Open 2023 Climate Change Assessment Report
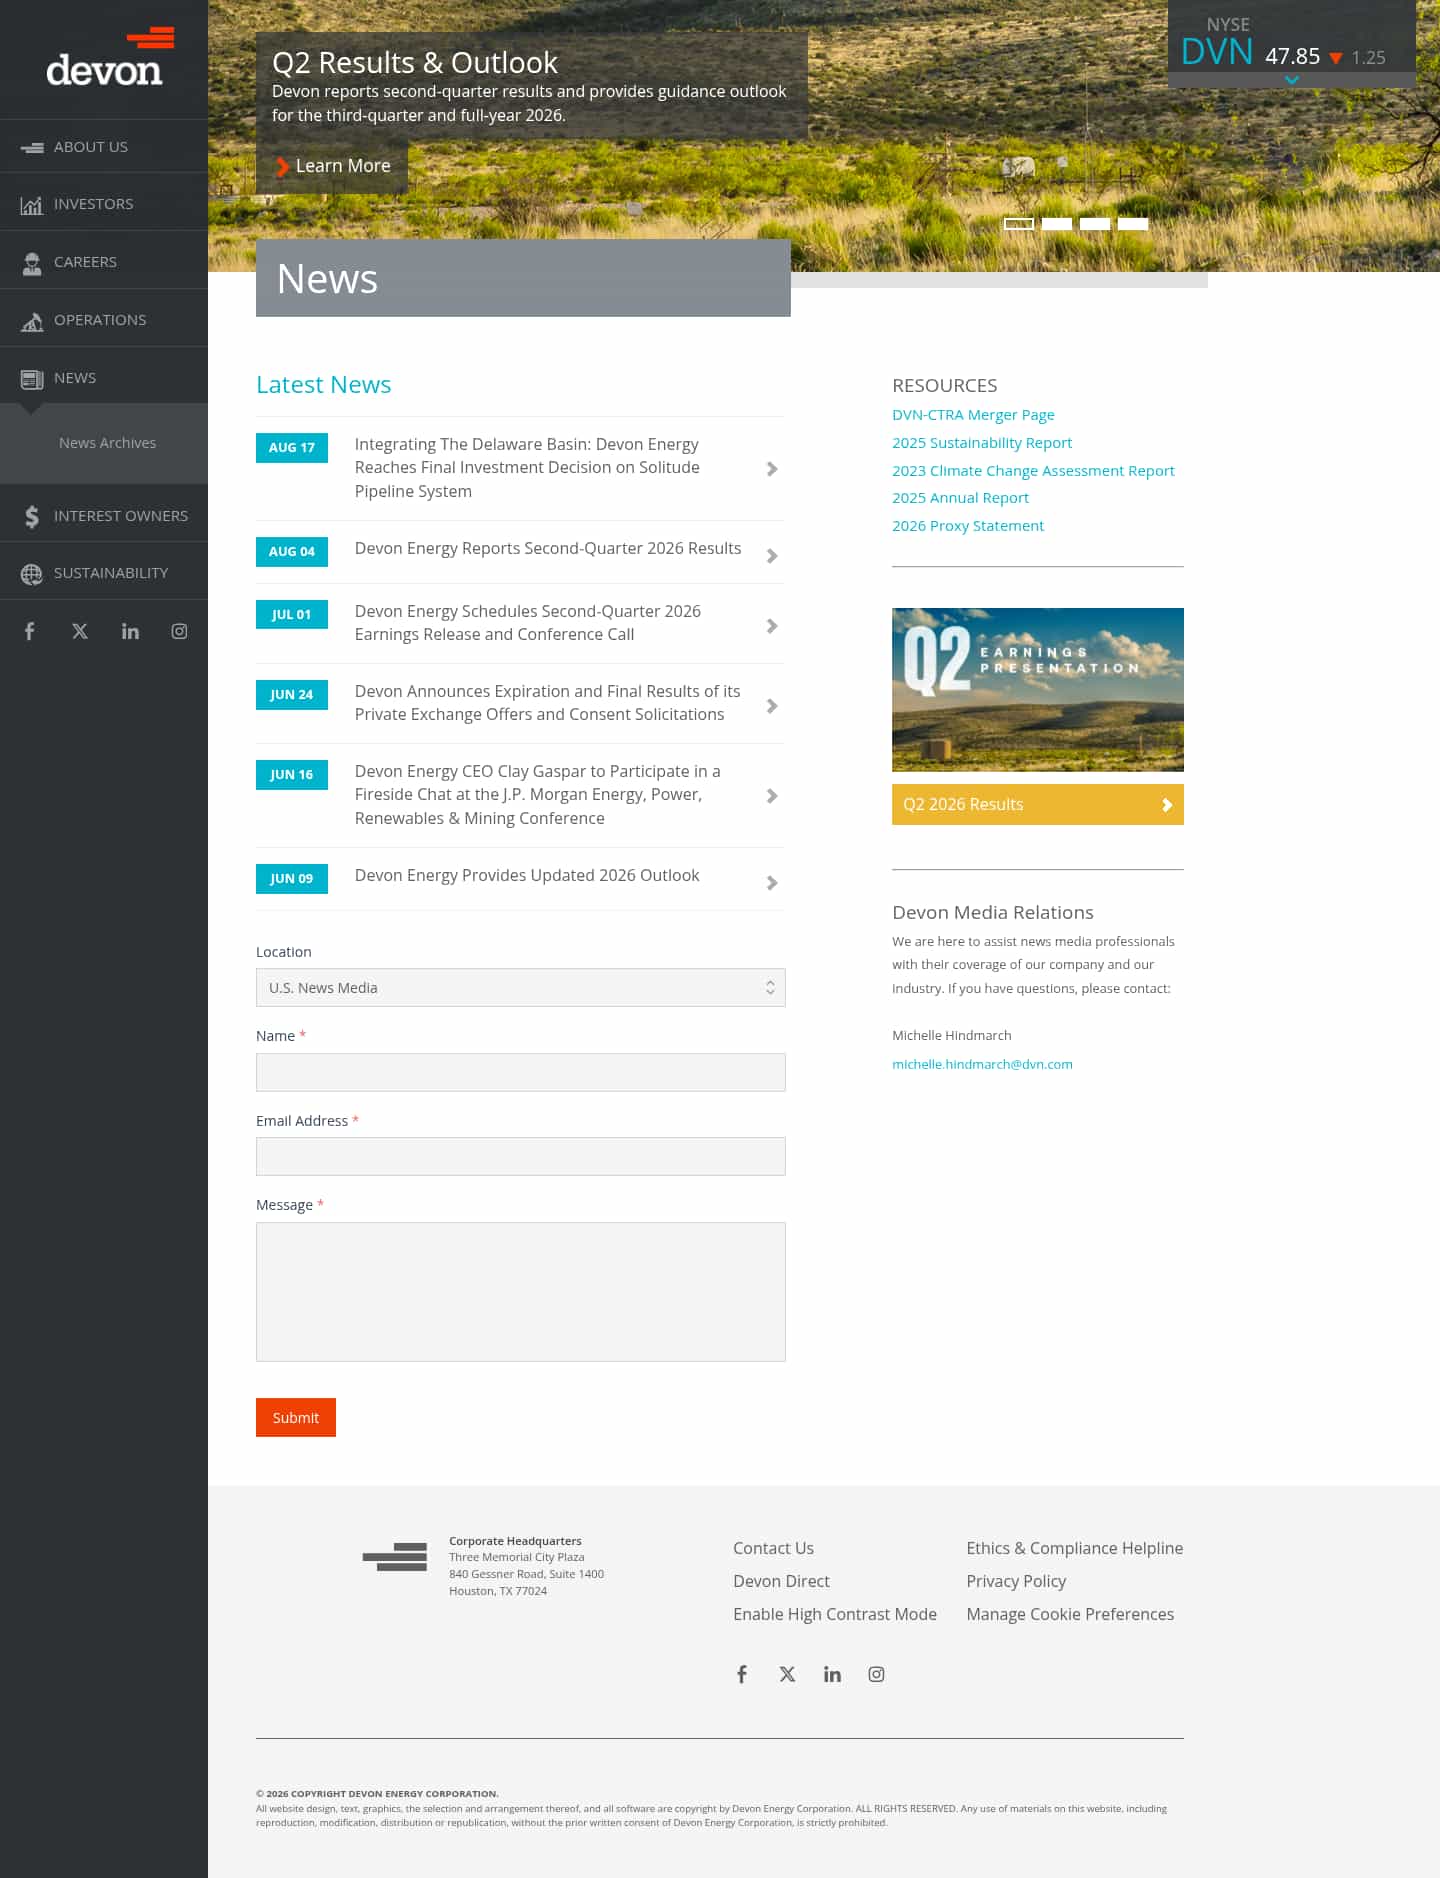 pos(1033,471)
